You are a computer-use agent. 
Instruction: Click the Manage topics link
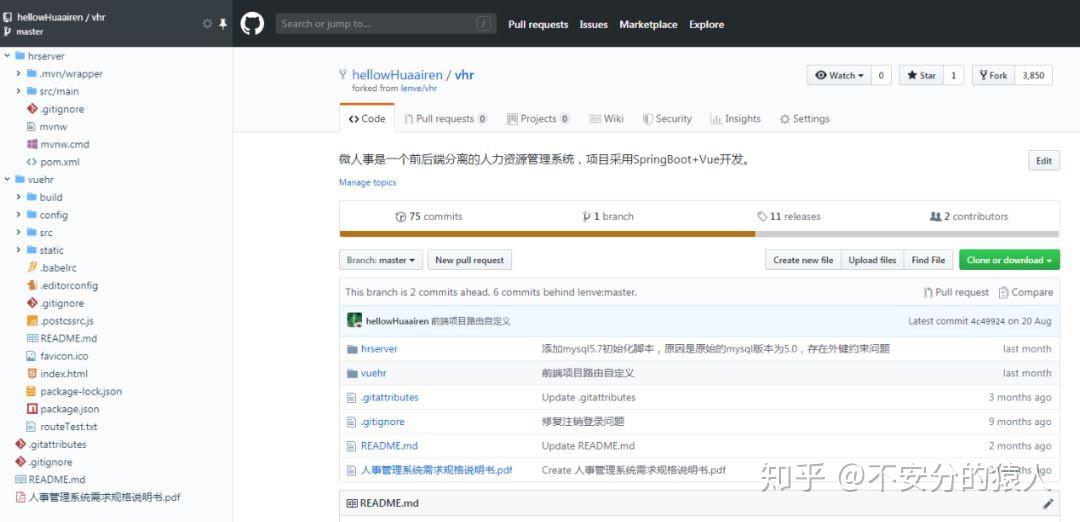tap(368, 182)
